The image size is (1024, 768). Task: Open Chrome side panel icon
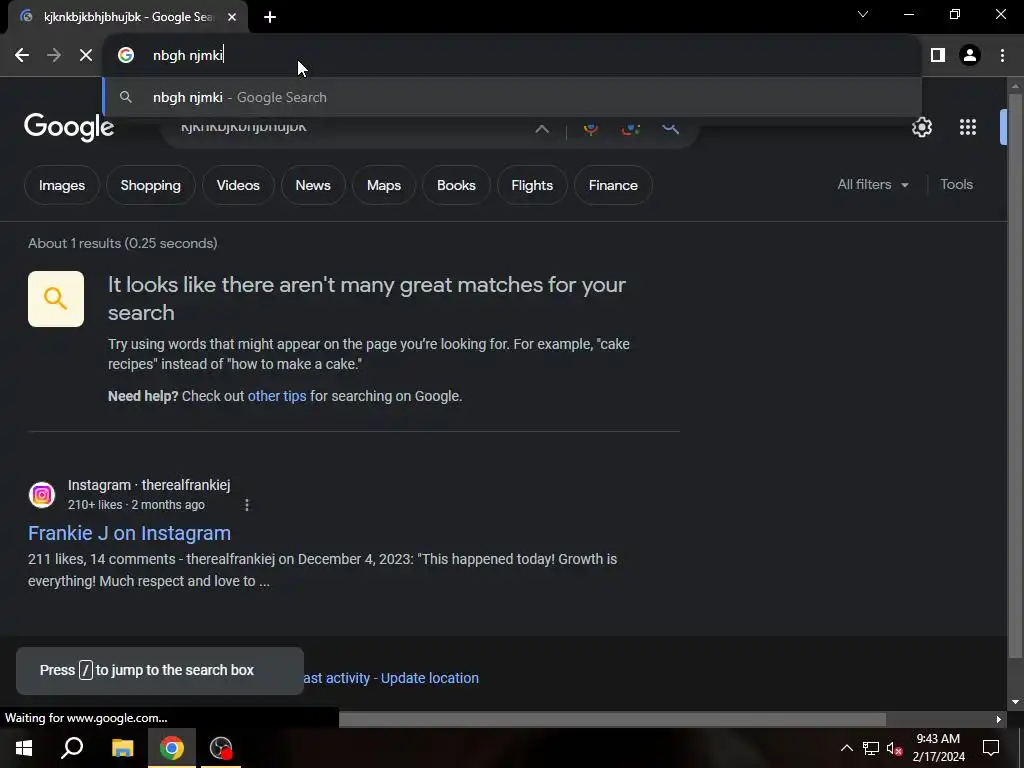[x=938, y=56]
